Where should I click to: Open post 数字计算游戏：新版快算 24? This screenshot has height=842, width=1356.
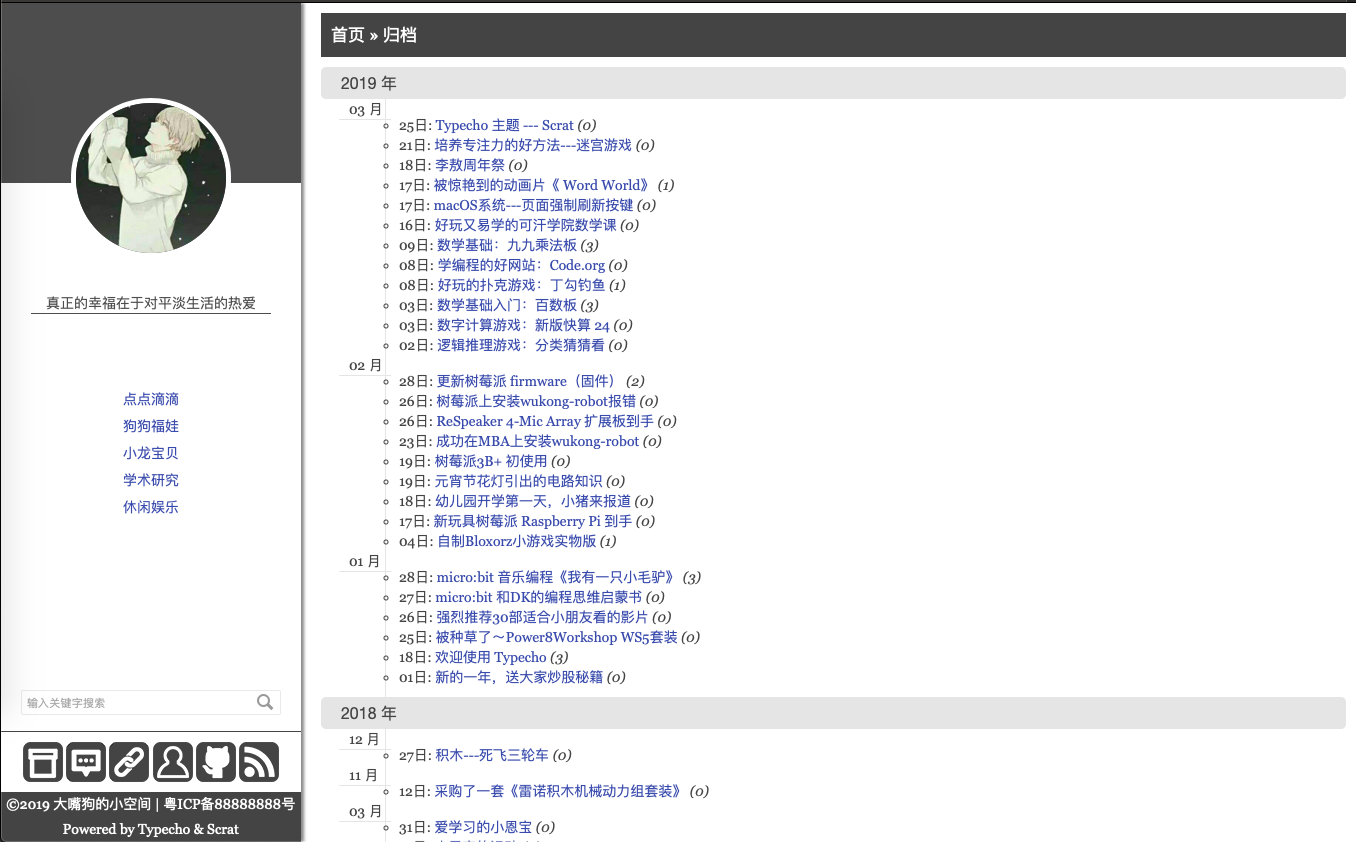coord(523,325)
